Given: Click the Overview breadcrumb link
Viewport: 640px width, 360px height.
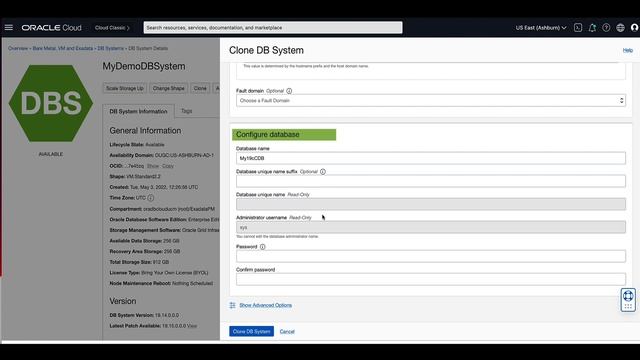Looking at the screenshot, I should click(x=18, y=48).
